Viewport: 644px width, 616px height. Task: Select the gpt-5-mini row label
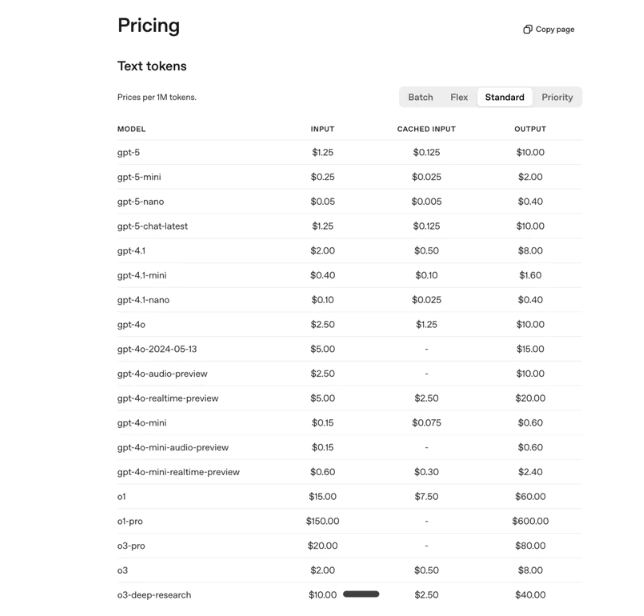(x=139, y=177)
